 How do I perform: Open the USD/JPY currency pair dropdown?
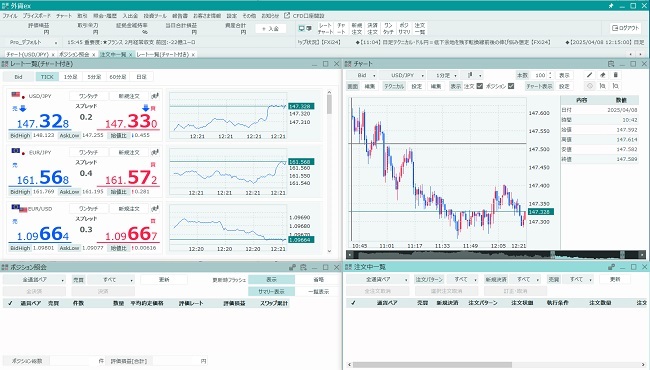[x=403, y=75]
